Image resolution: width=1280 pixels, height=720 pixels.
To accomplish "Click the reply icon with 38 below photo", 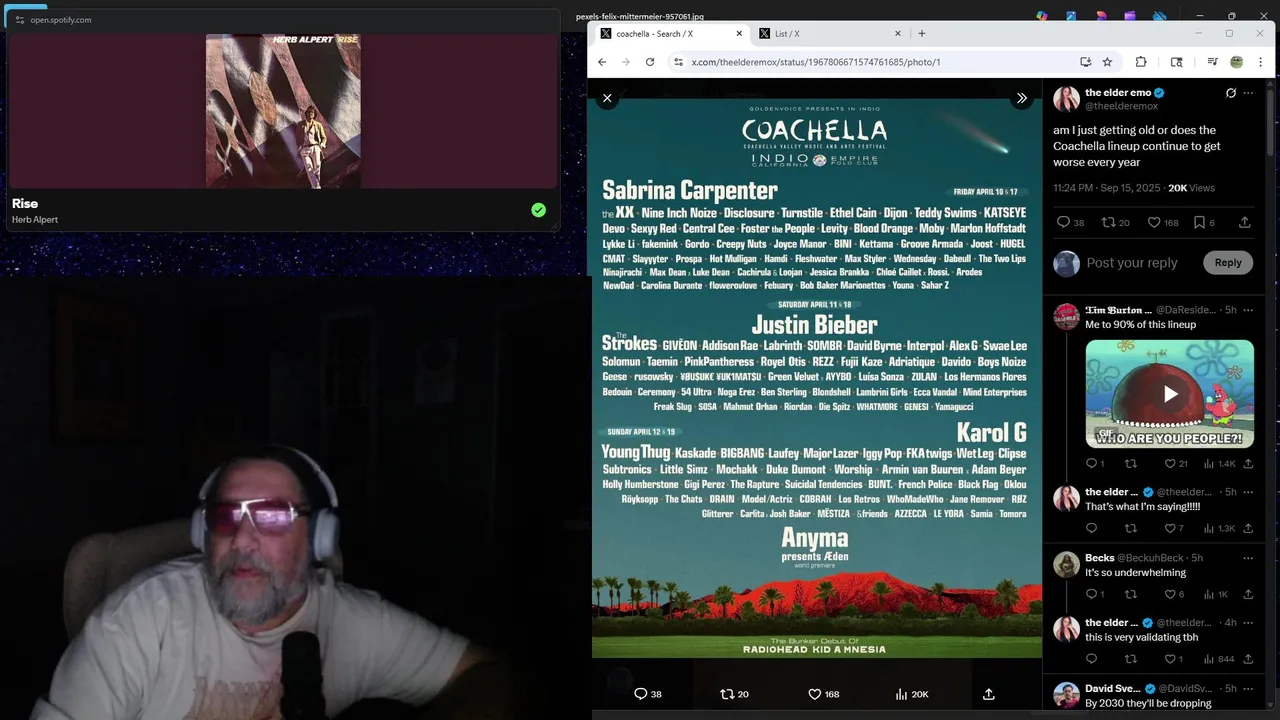I will coord(647,694).
